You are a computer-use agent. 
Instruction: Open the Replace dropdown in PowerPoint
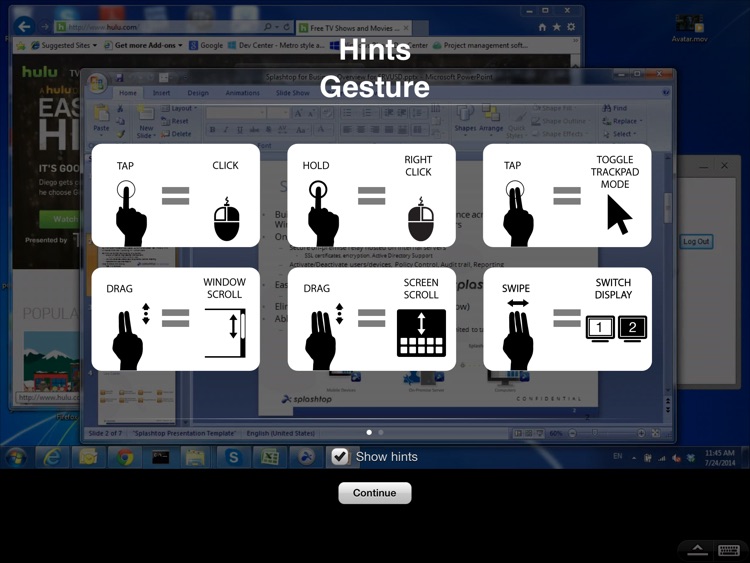pyautogui.click(x=622, y=121)
